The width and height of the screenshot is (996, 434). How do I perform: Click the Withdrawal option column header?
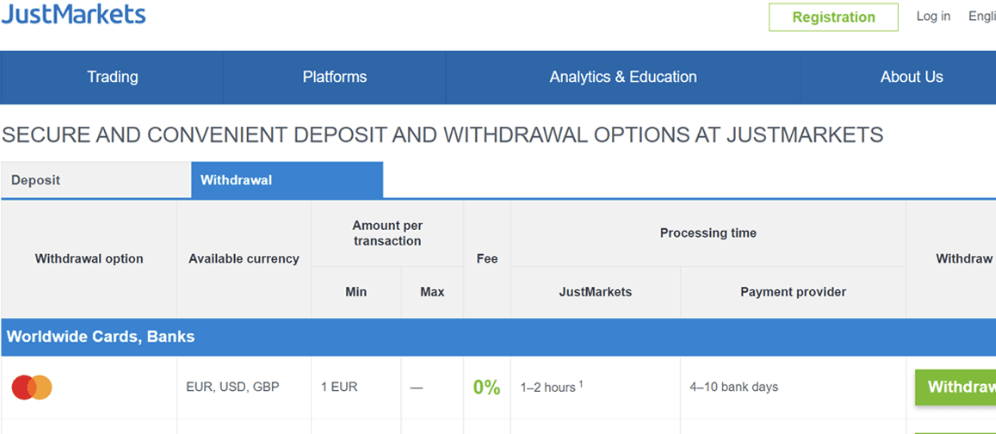point(89,259)
